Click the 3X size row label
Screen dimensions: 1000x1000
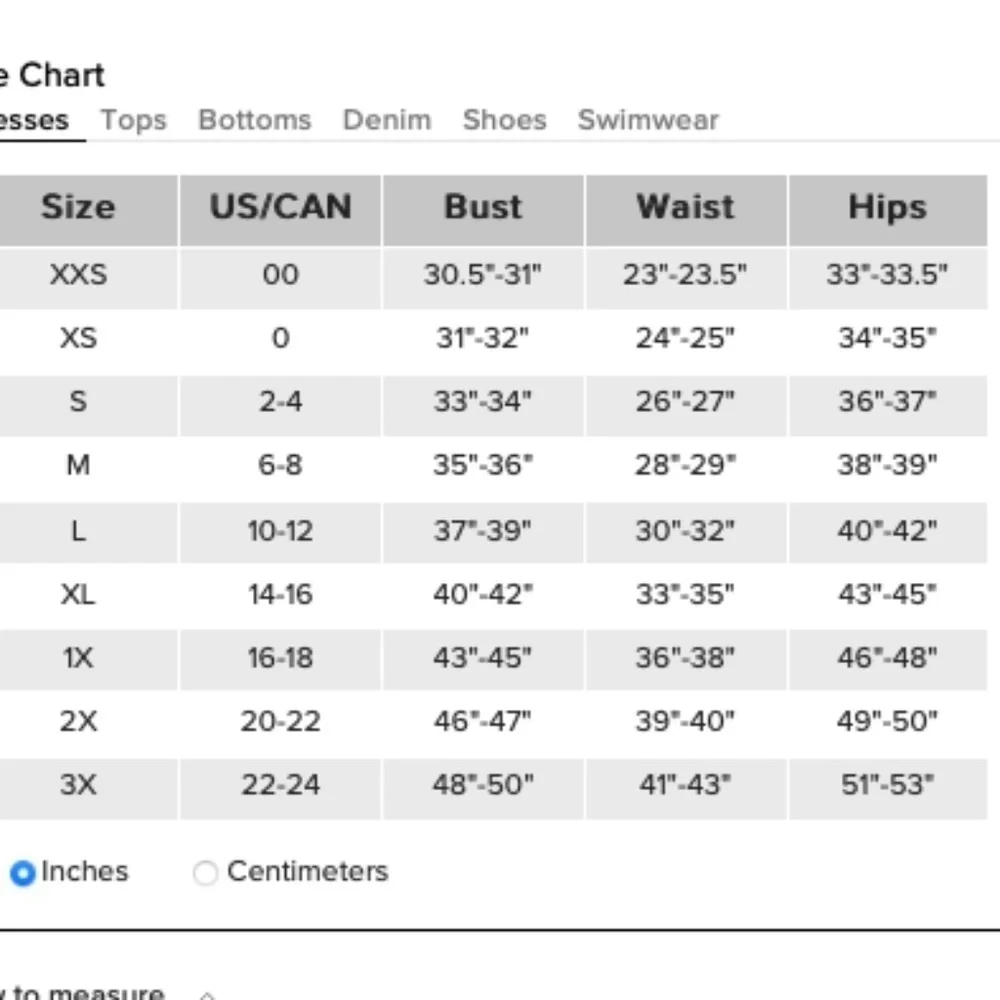tap(78, 784)
